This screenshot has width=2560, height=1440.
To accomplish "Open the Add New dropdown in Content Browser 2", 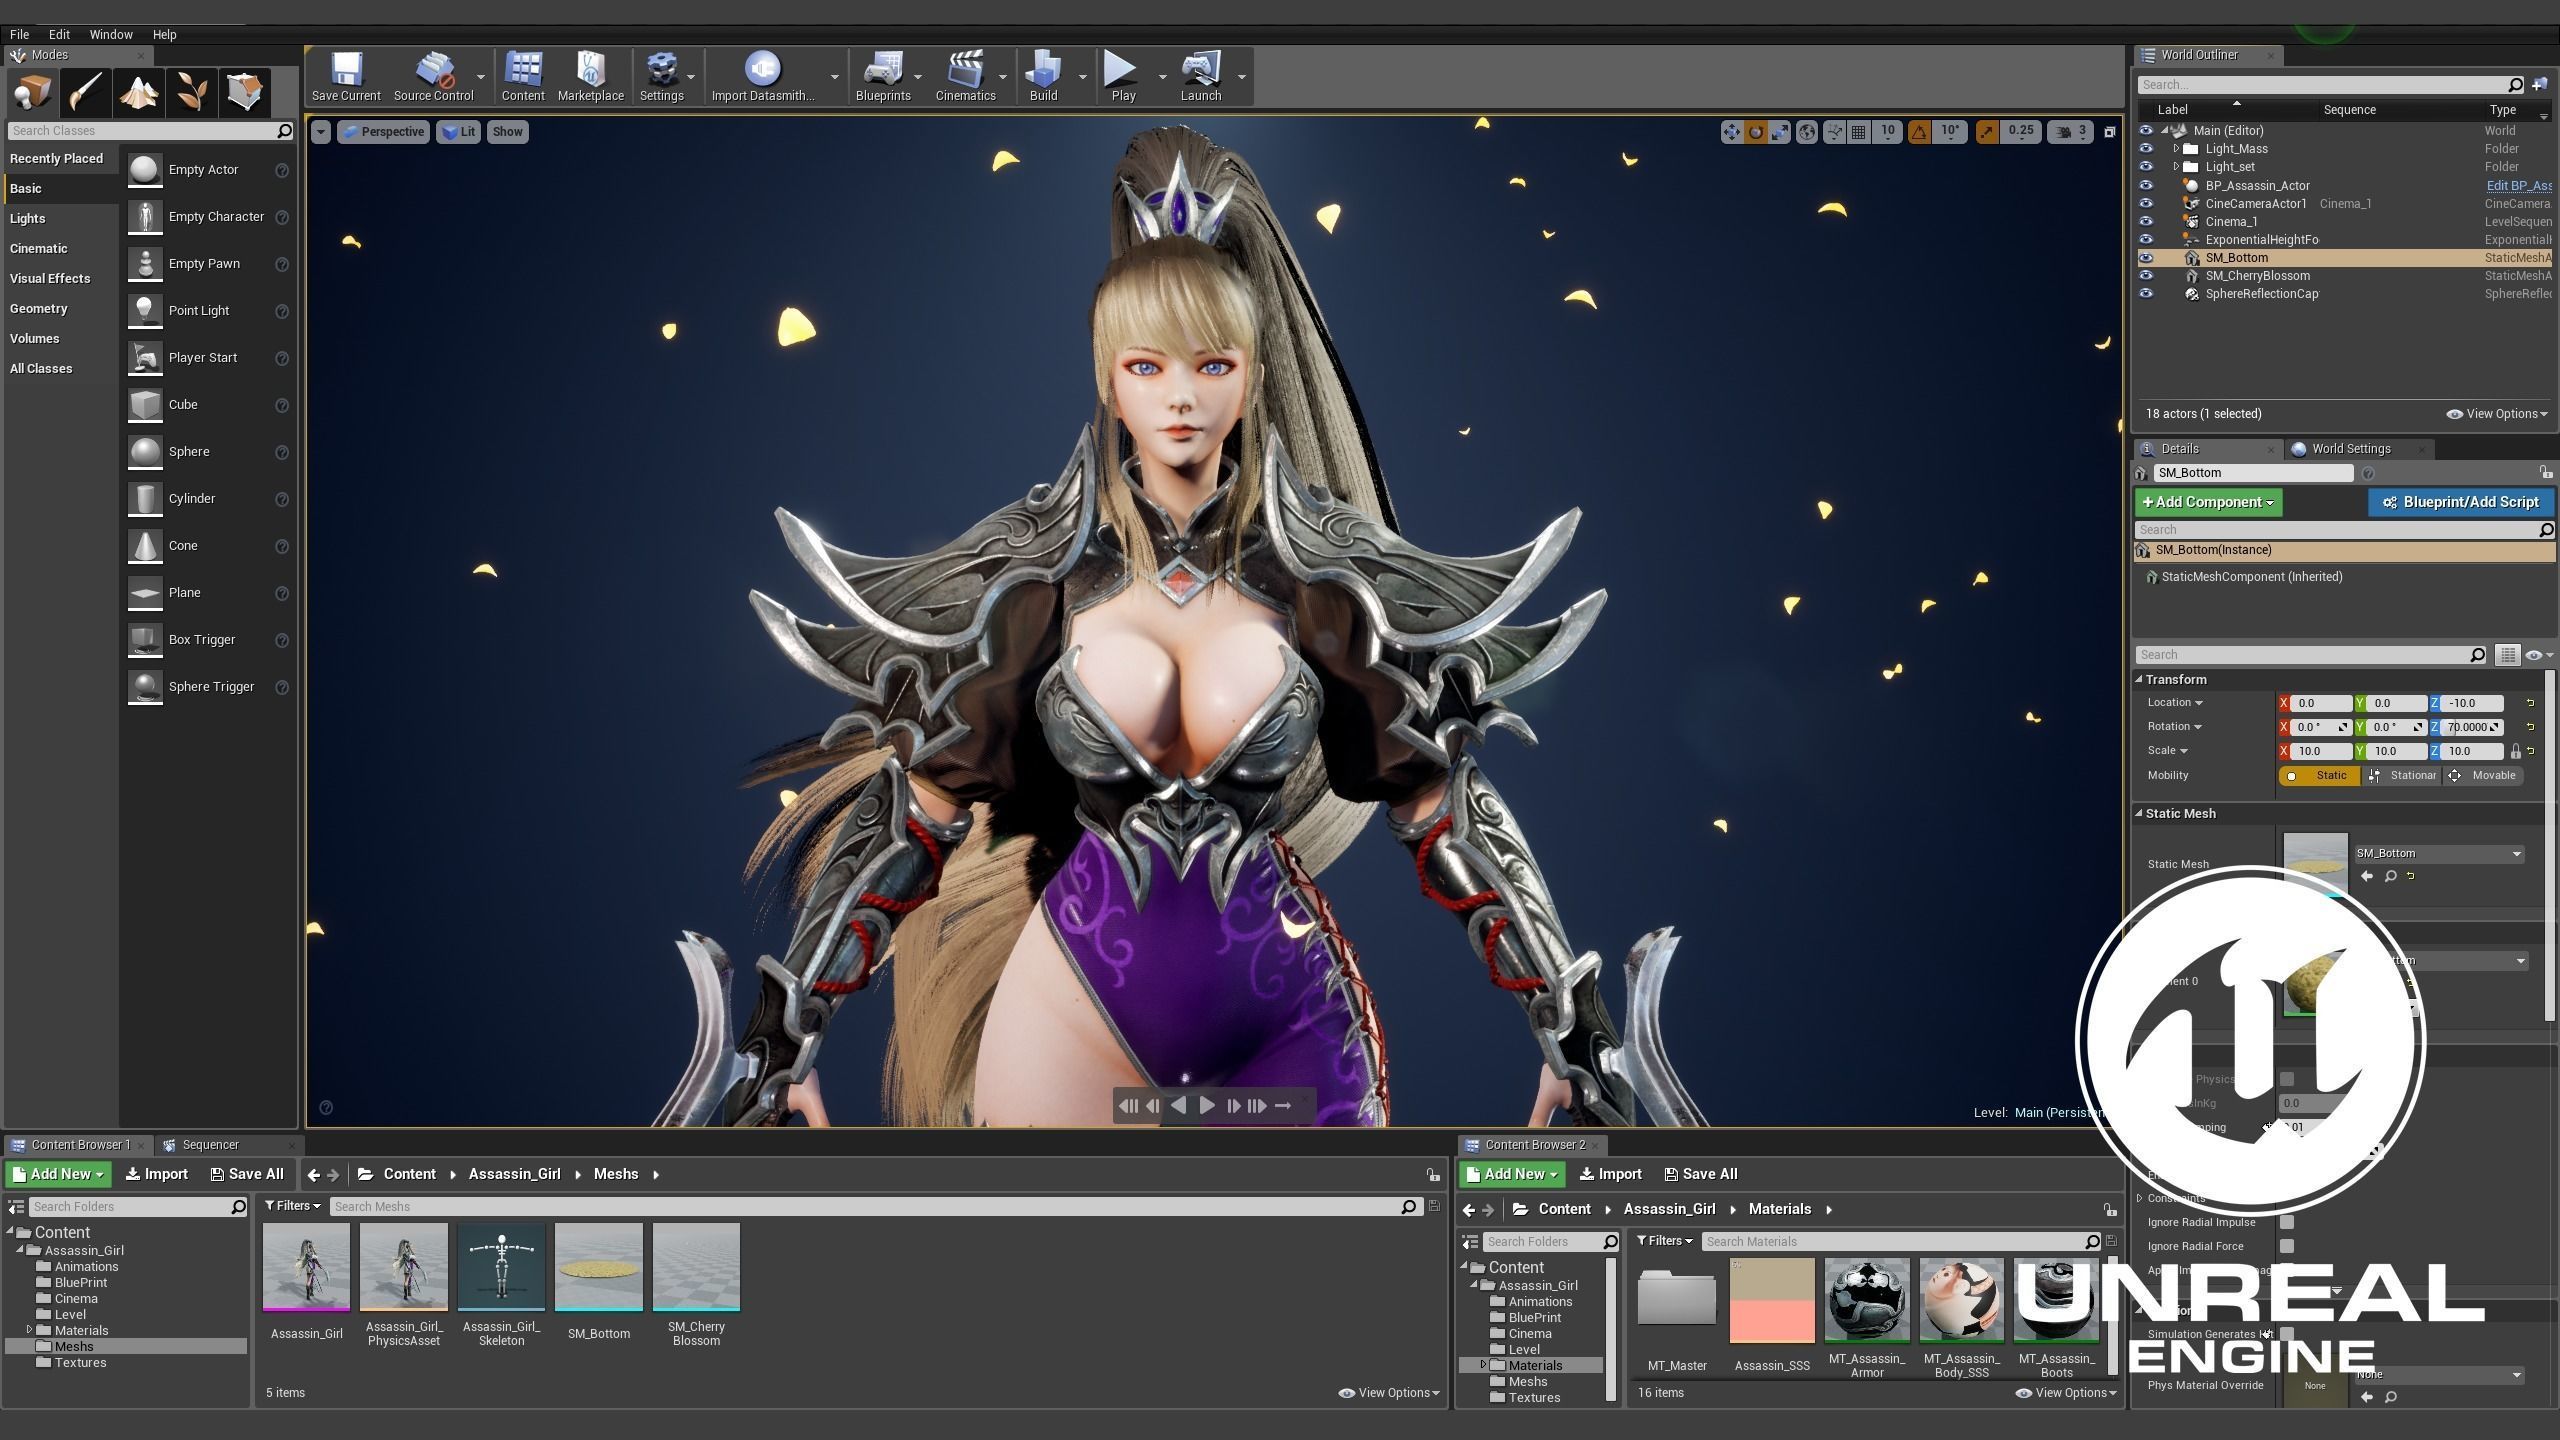I will point(1512,1175).
